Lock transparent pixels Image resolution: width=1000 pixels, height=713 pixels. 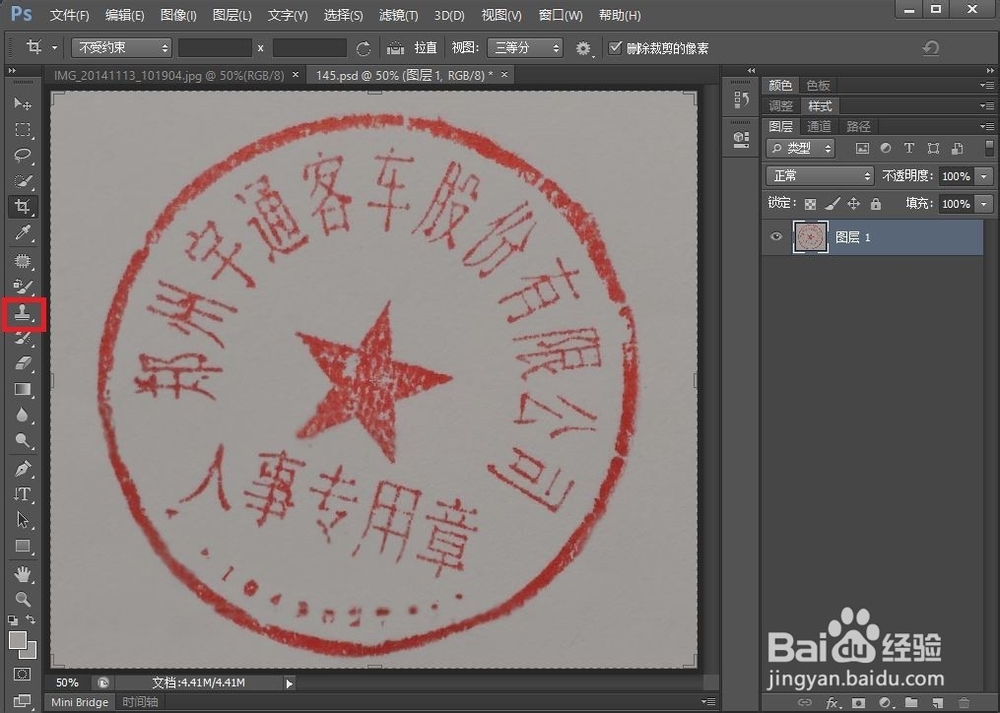click(x=810, y=204)
